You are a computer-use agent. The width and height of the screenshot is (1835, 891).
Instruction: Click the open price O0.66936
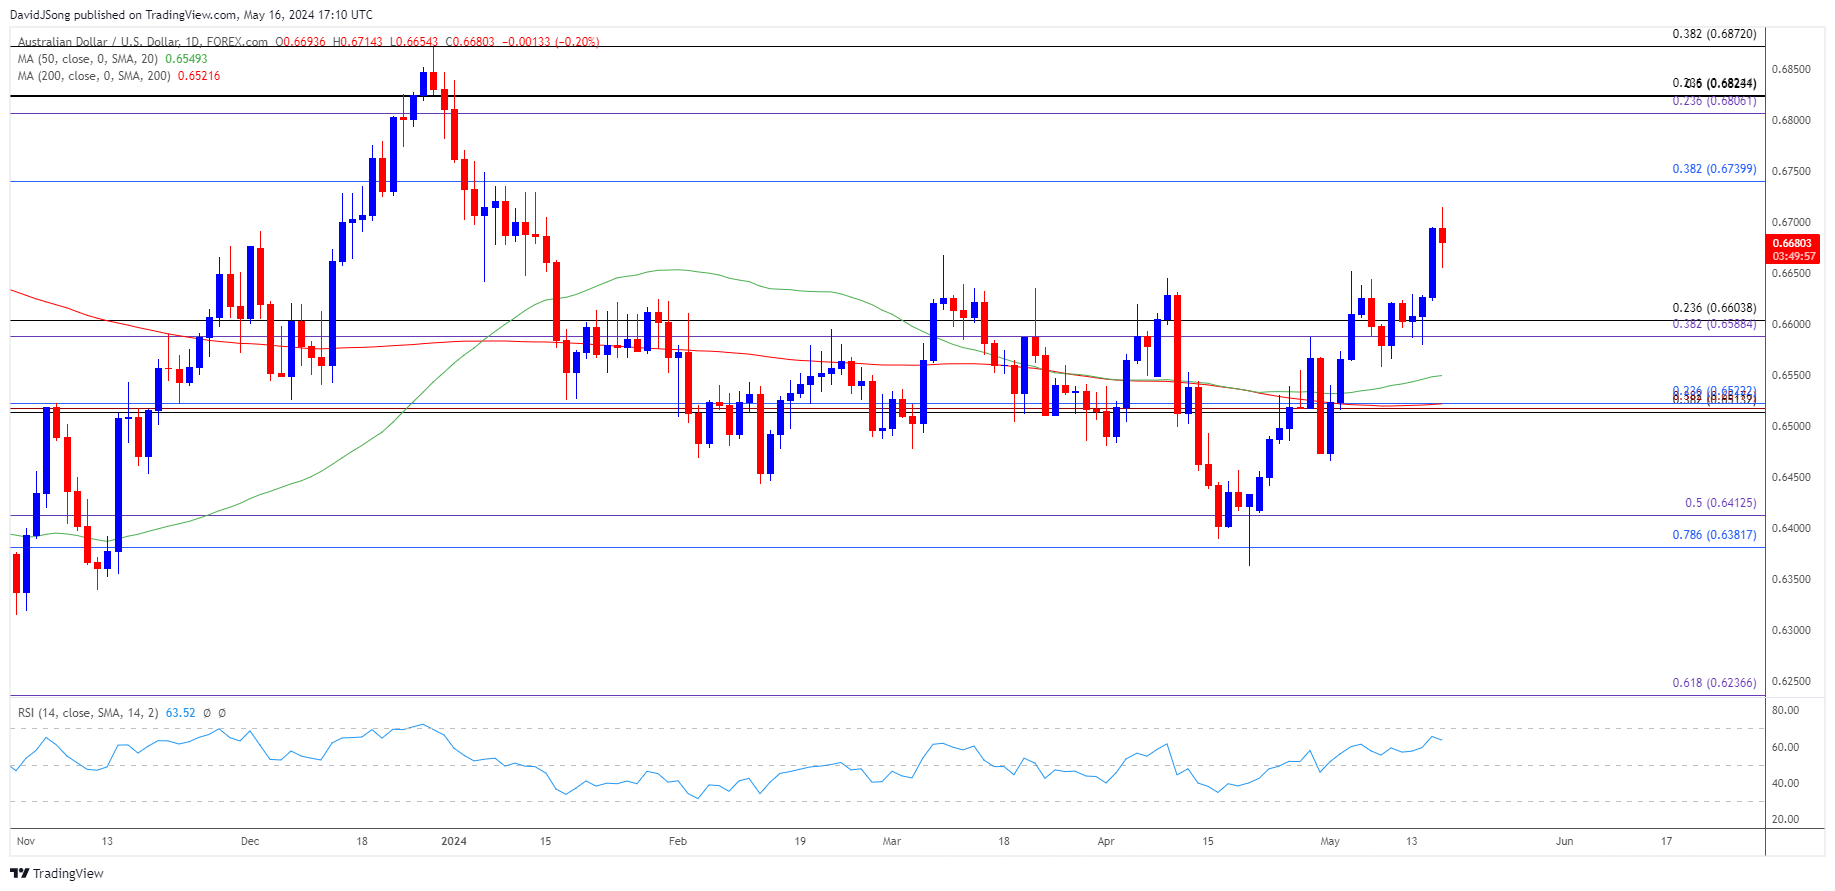point(300,42)
